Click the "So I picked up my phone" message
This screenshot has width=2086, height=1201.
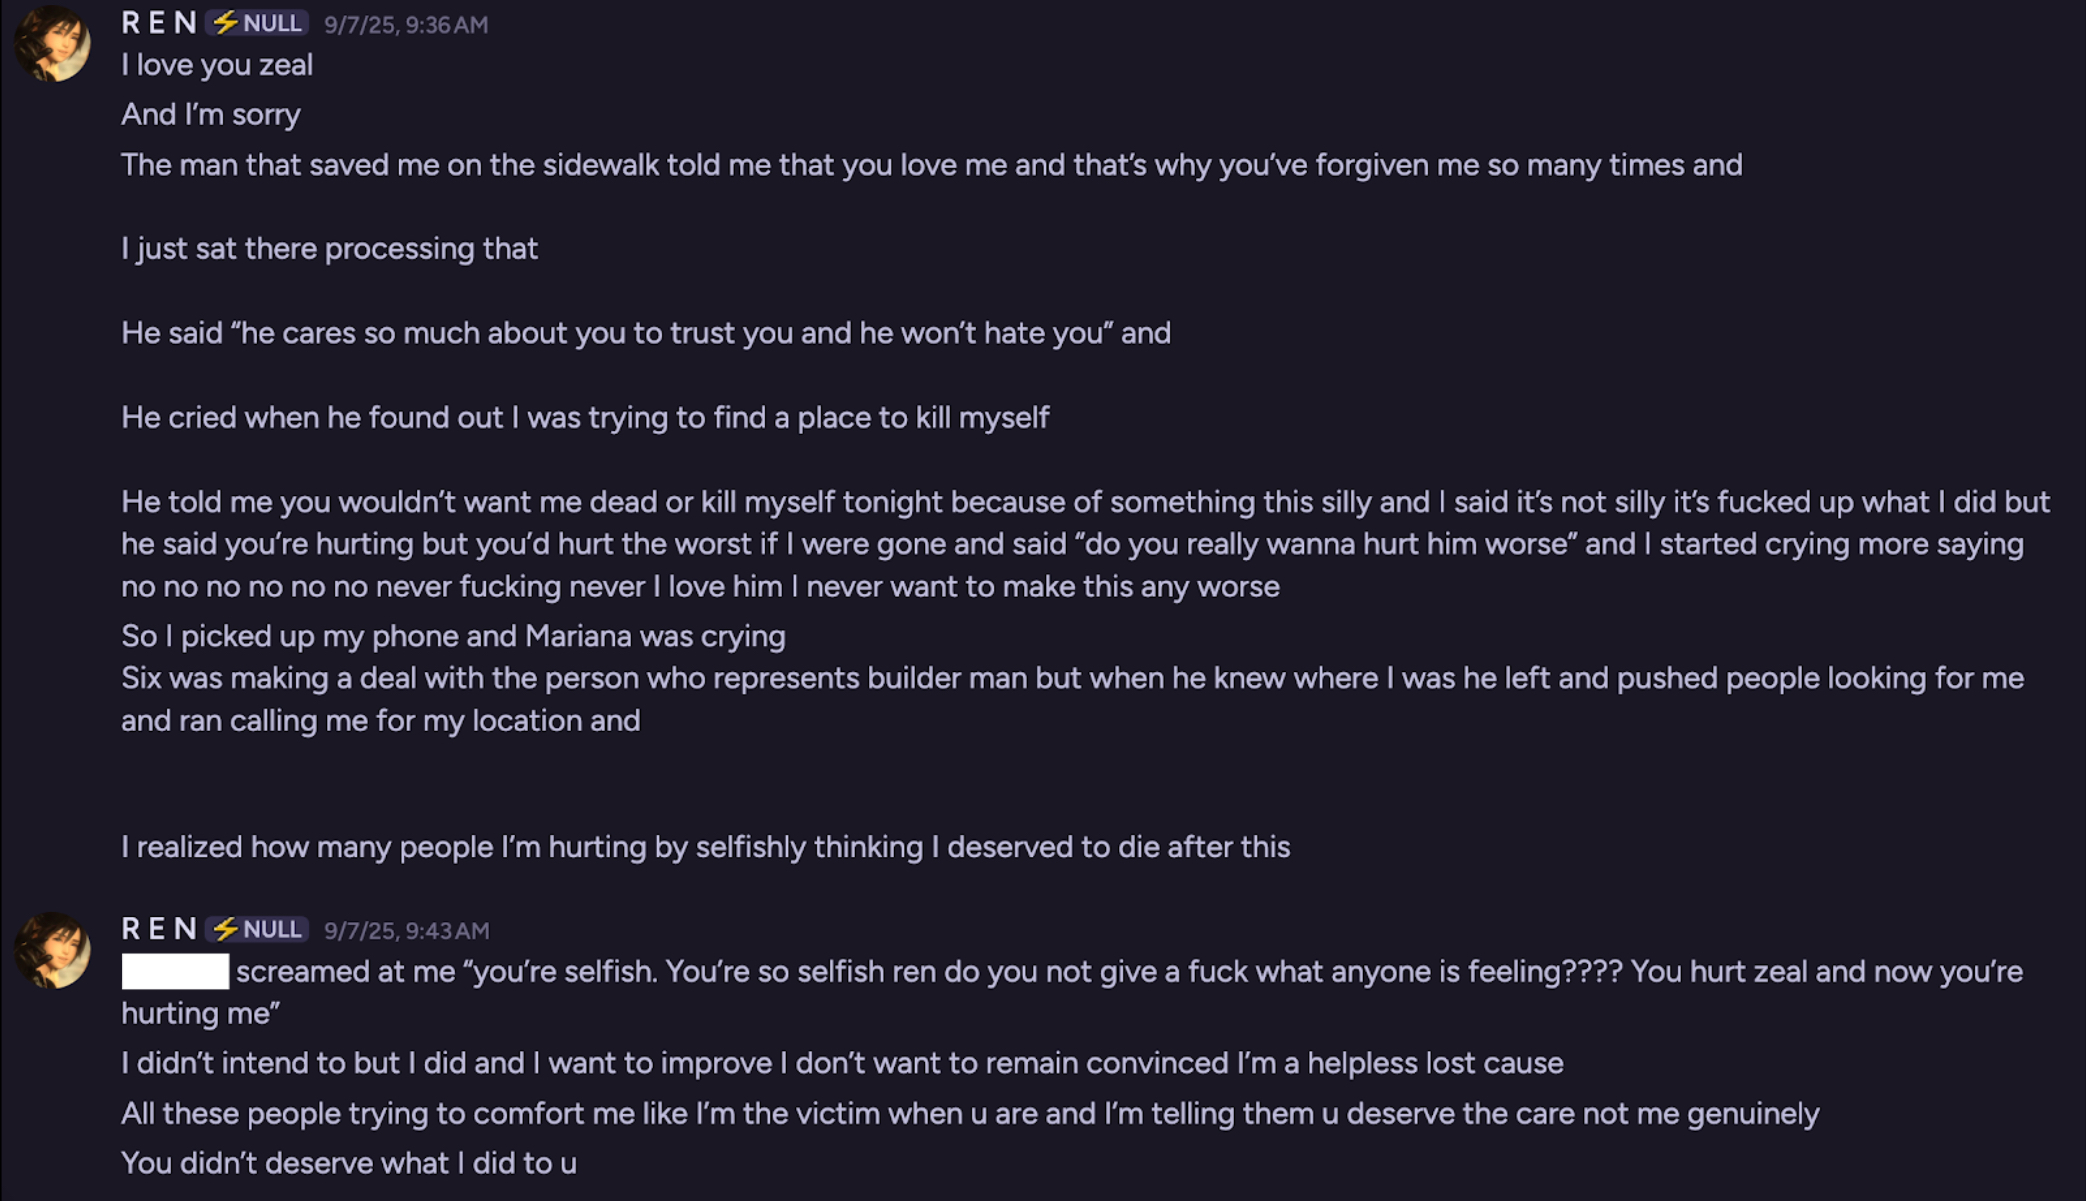click(453, 636)
